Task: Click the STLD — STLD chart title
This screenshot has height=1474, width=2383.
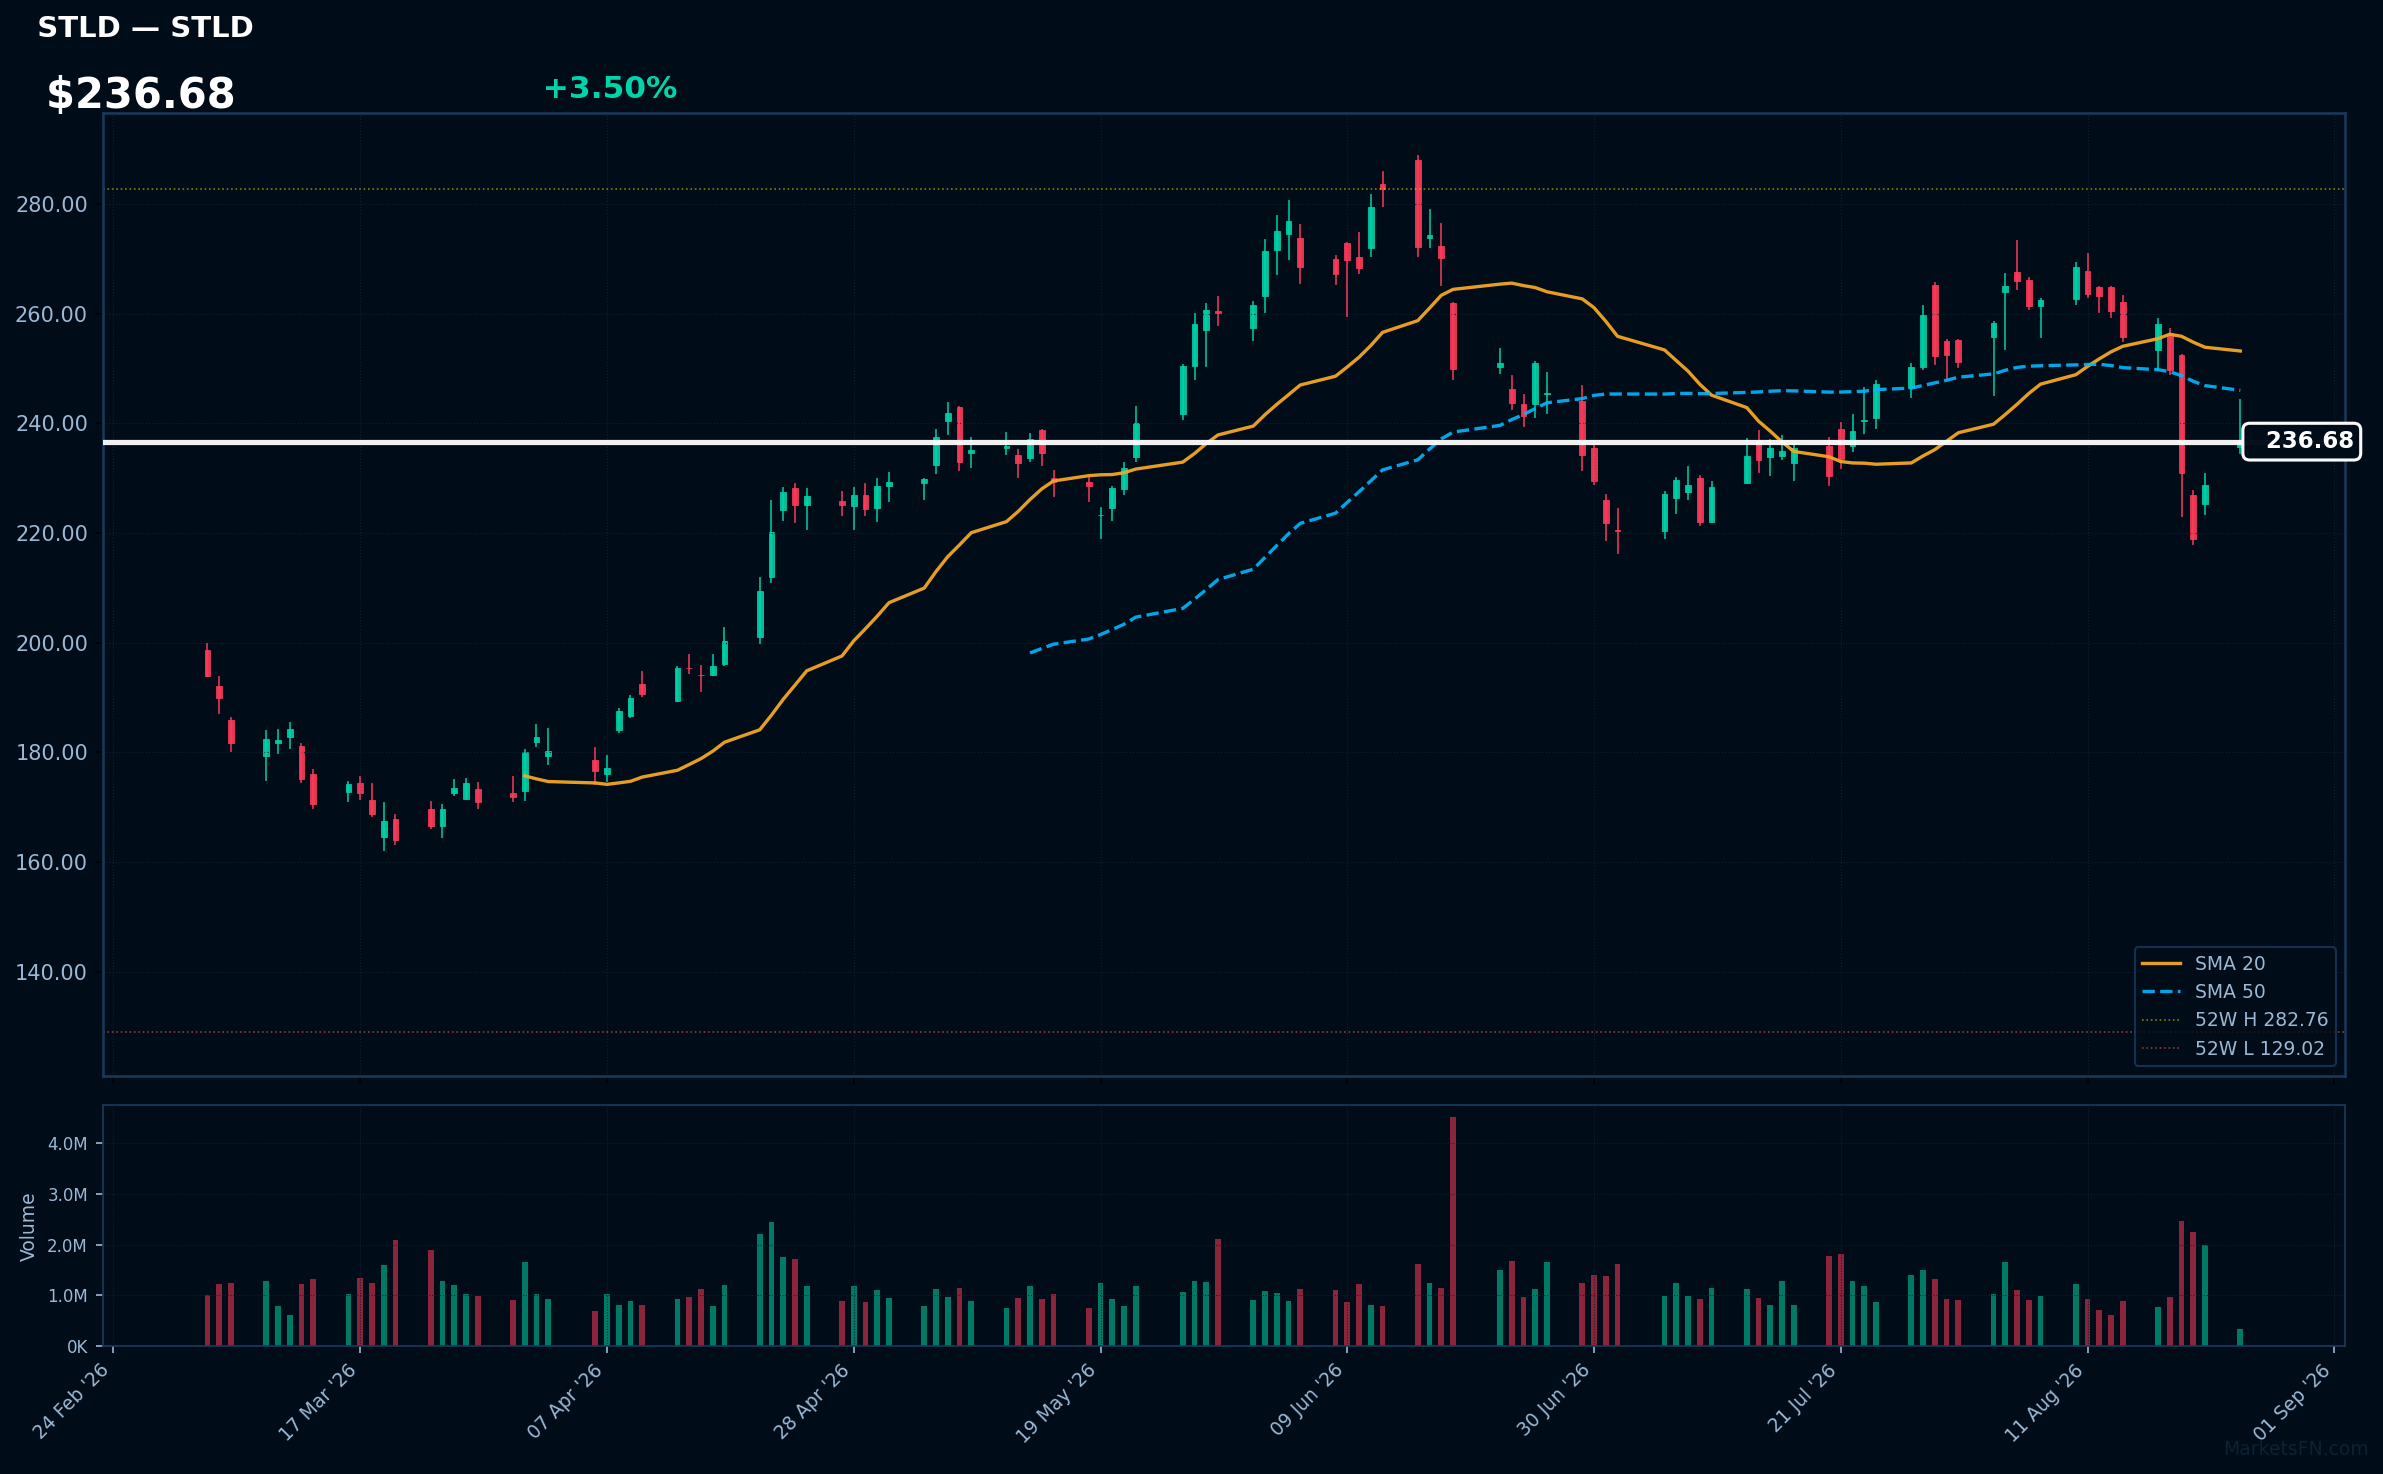Action: point(145,27)
